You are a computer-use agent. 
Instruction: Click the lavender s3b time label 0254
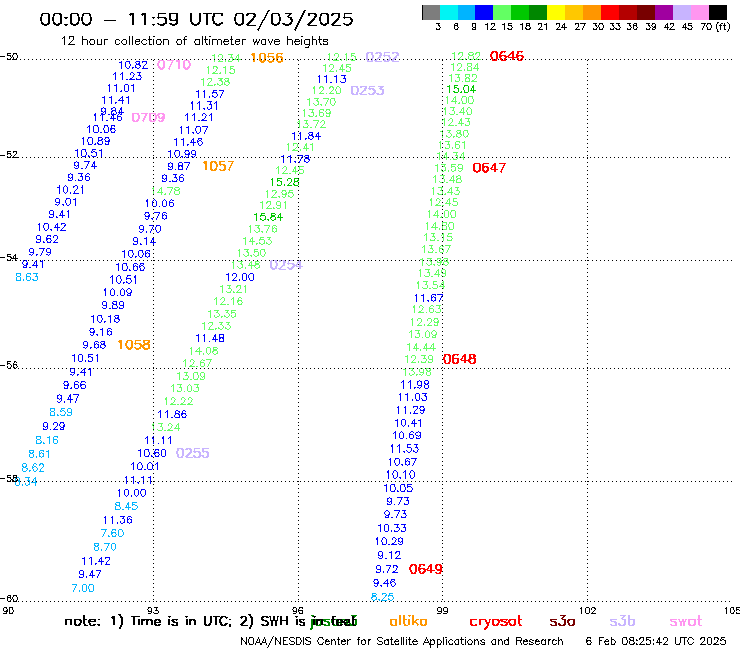pos(286,265)
